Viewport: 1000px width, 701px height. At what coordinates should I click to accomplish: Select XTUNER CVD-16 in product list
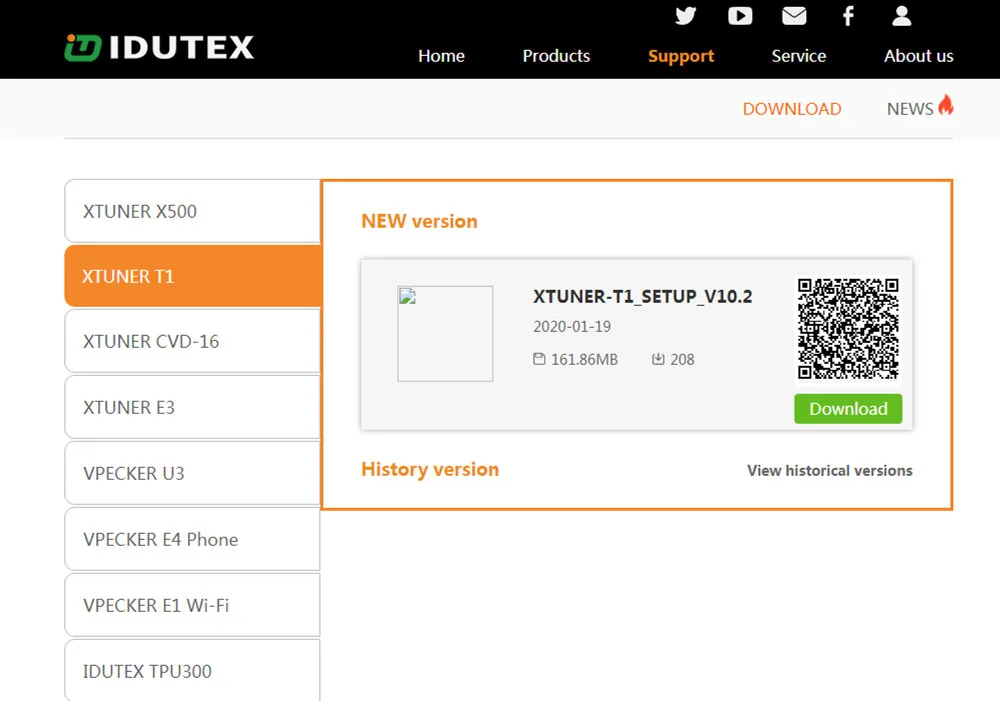tap(193, 341)
